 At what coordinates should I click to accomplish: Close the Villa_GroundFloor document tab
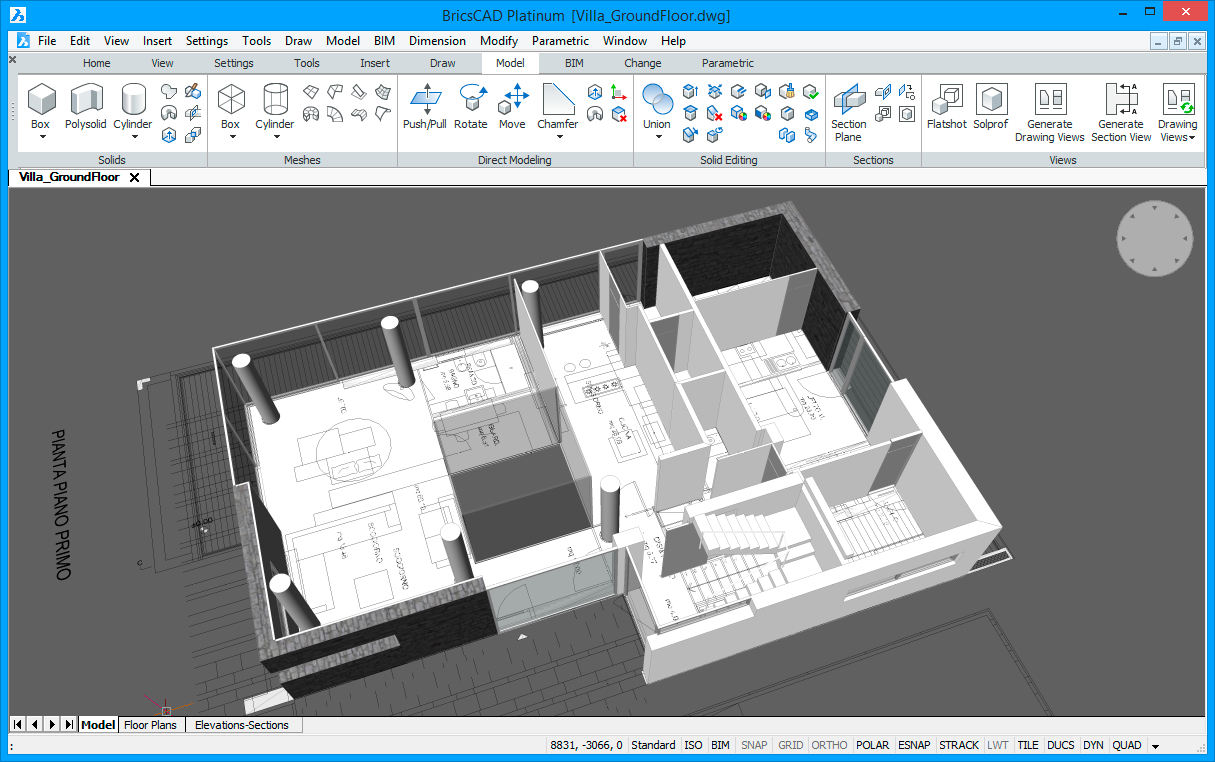point(134,178)
